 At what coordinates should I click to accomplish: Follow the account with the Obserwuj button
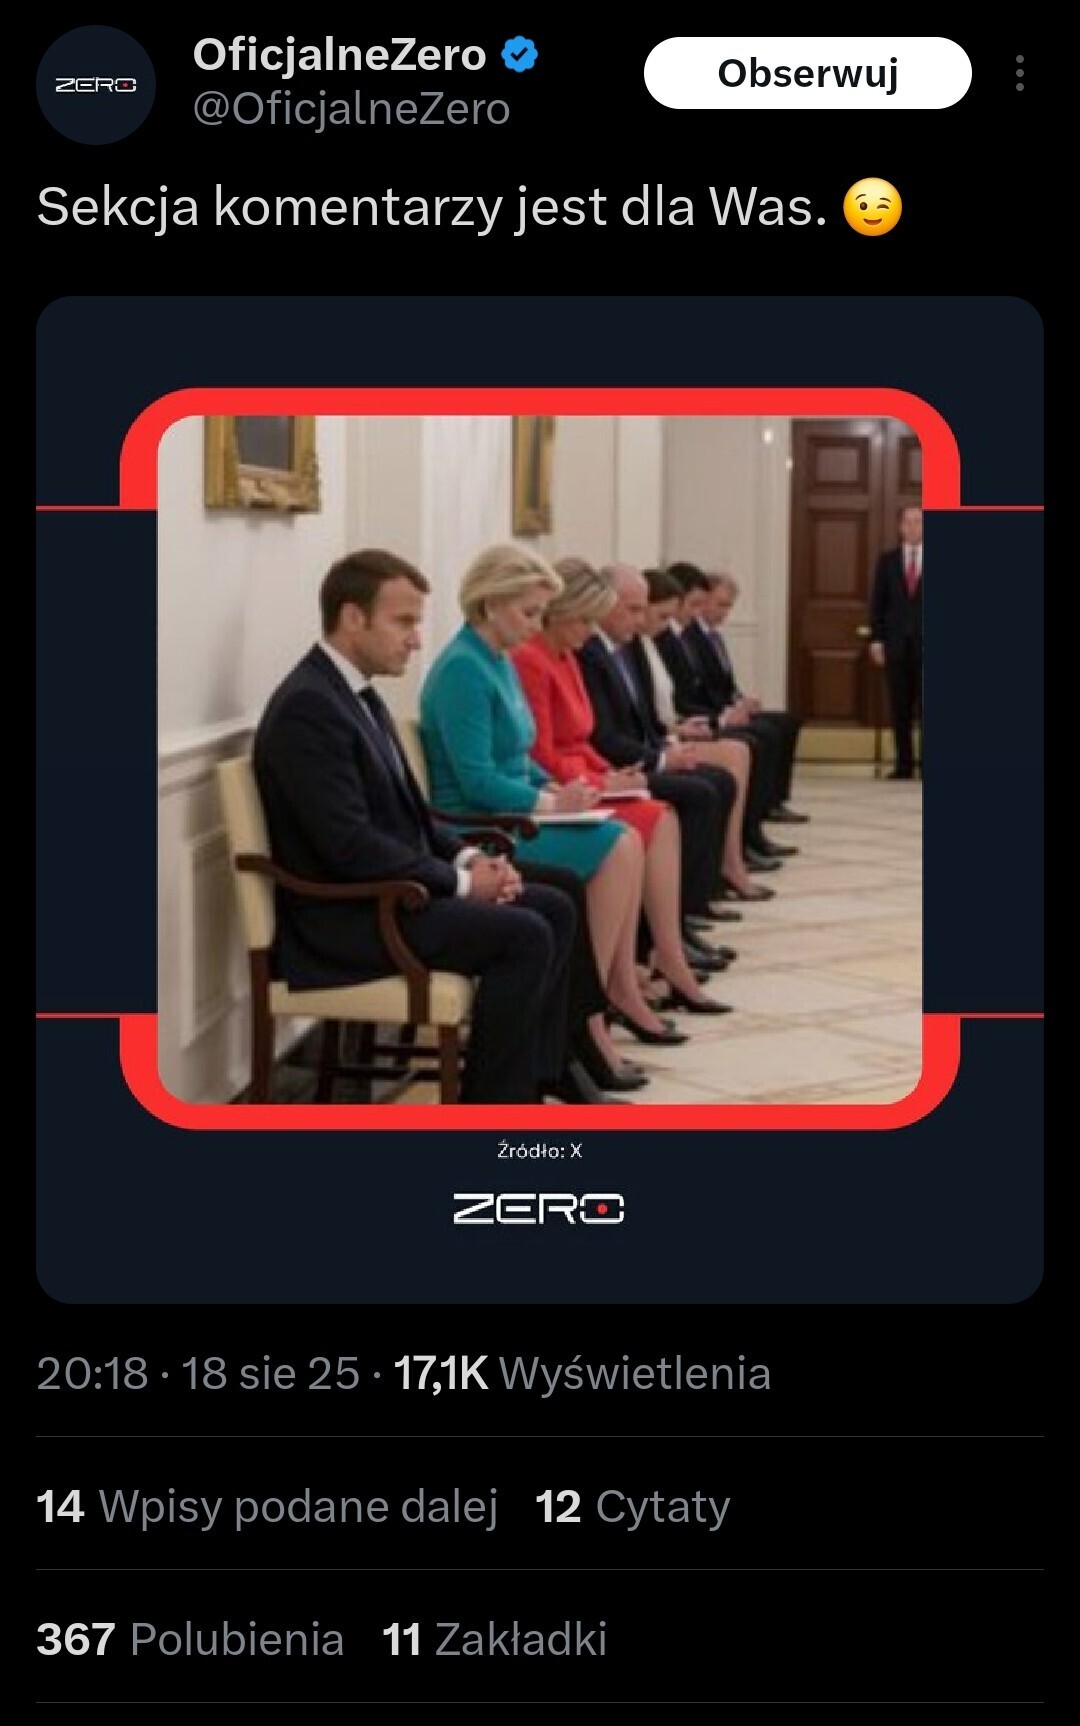point(807,73)
